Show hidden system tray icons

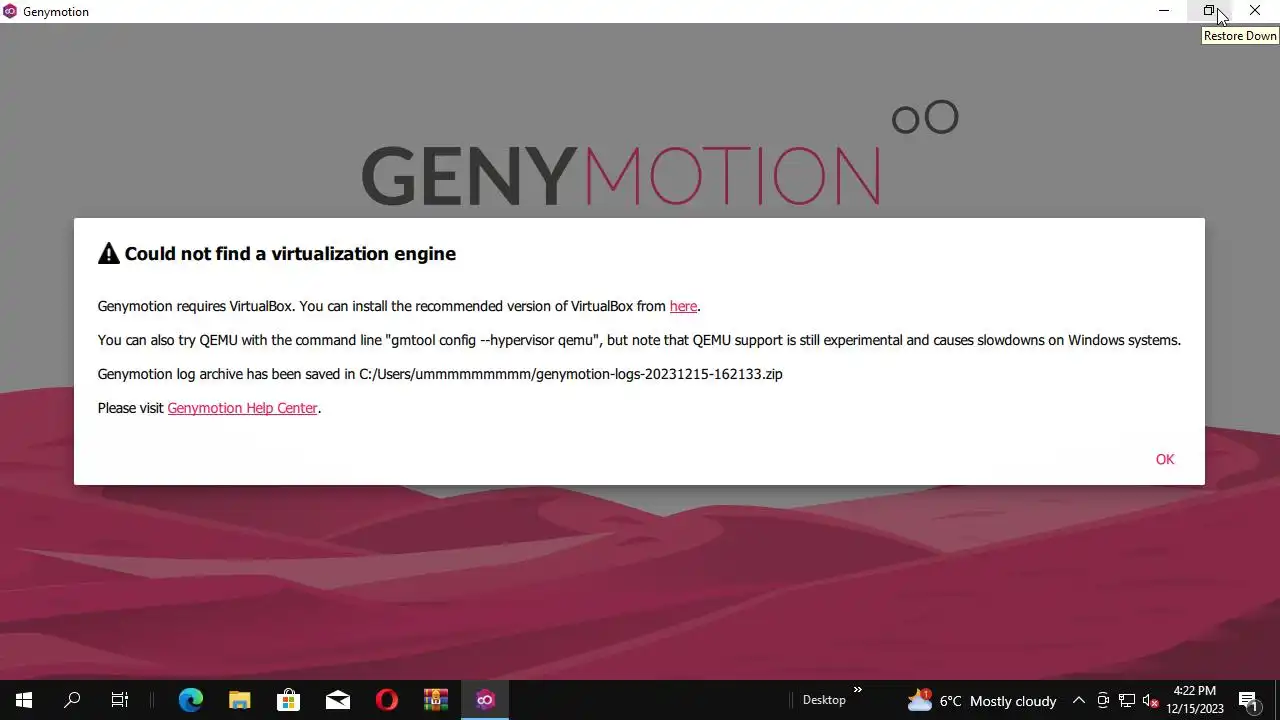[x=1079, y=700]
